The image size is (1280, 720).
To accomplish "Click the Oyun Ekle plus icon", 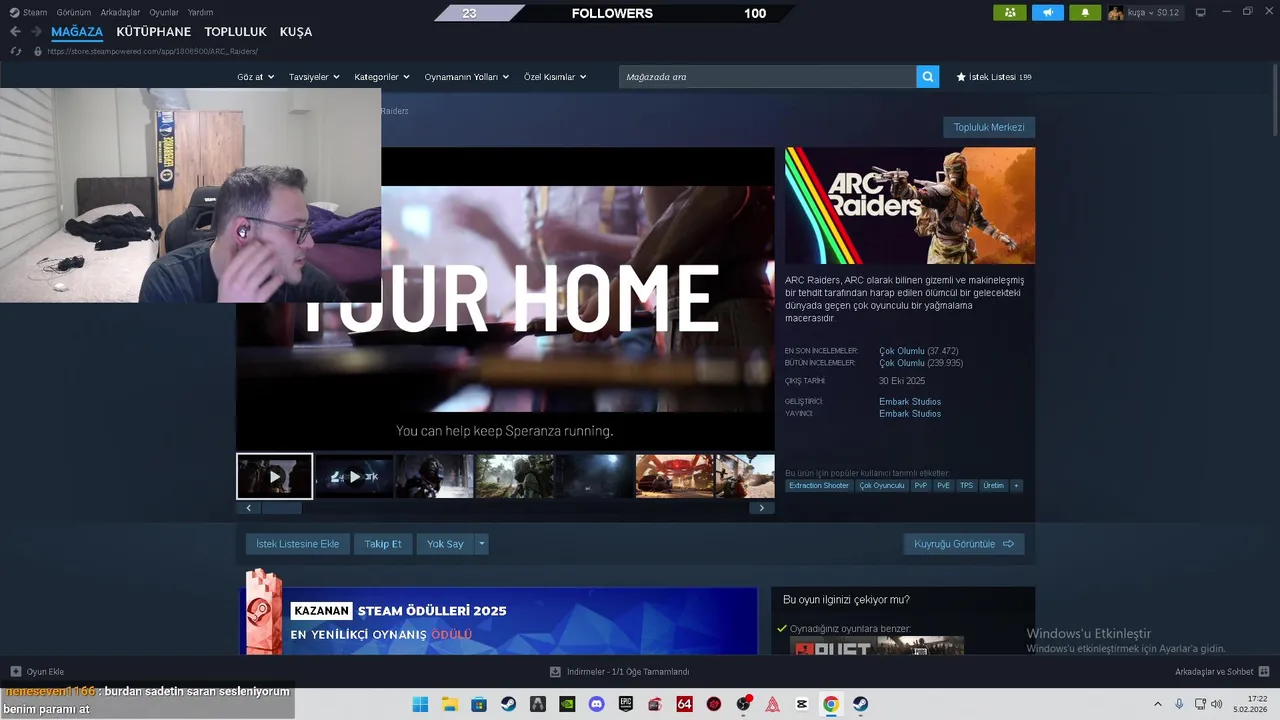I will [x=16, y=672].
